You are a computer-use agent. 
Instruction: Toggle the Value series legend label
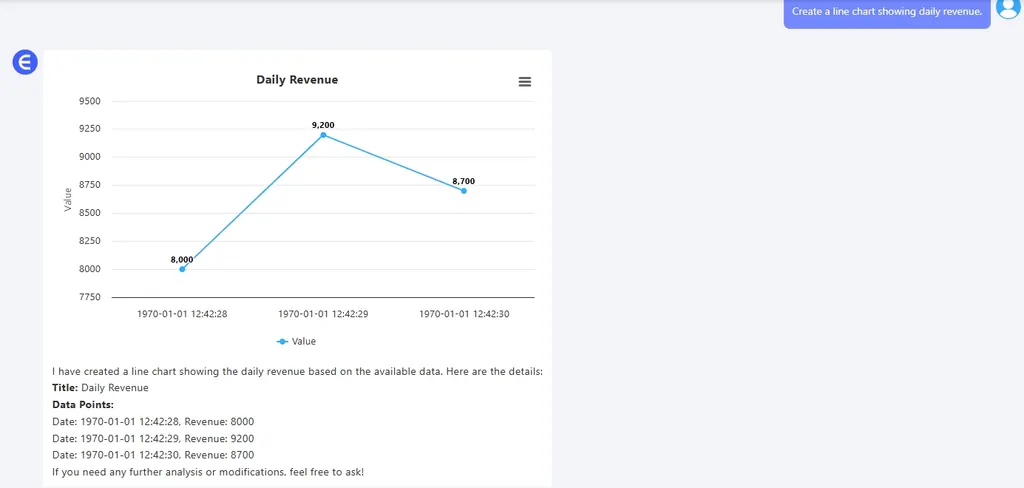(303, 342)
